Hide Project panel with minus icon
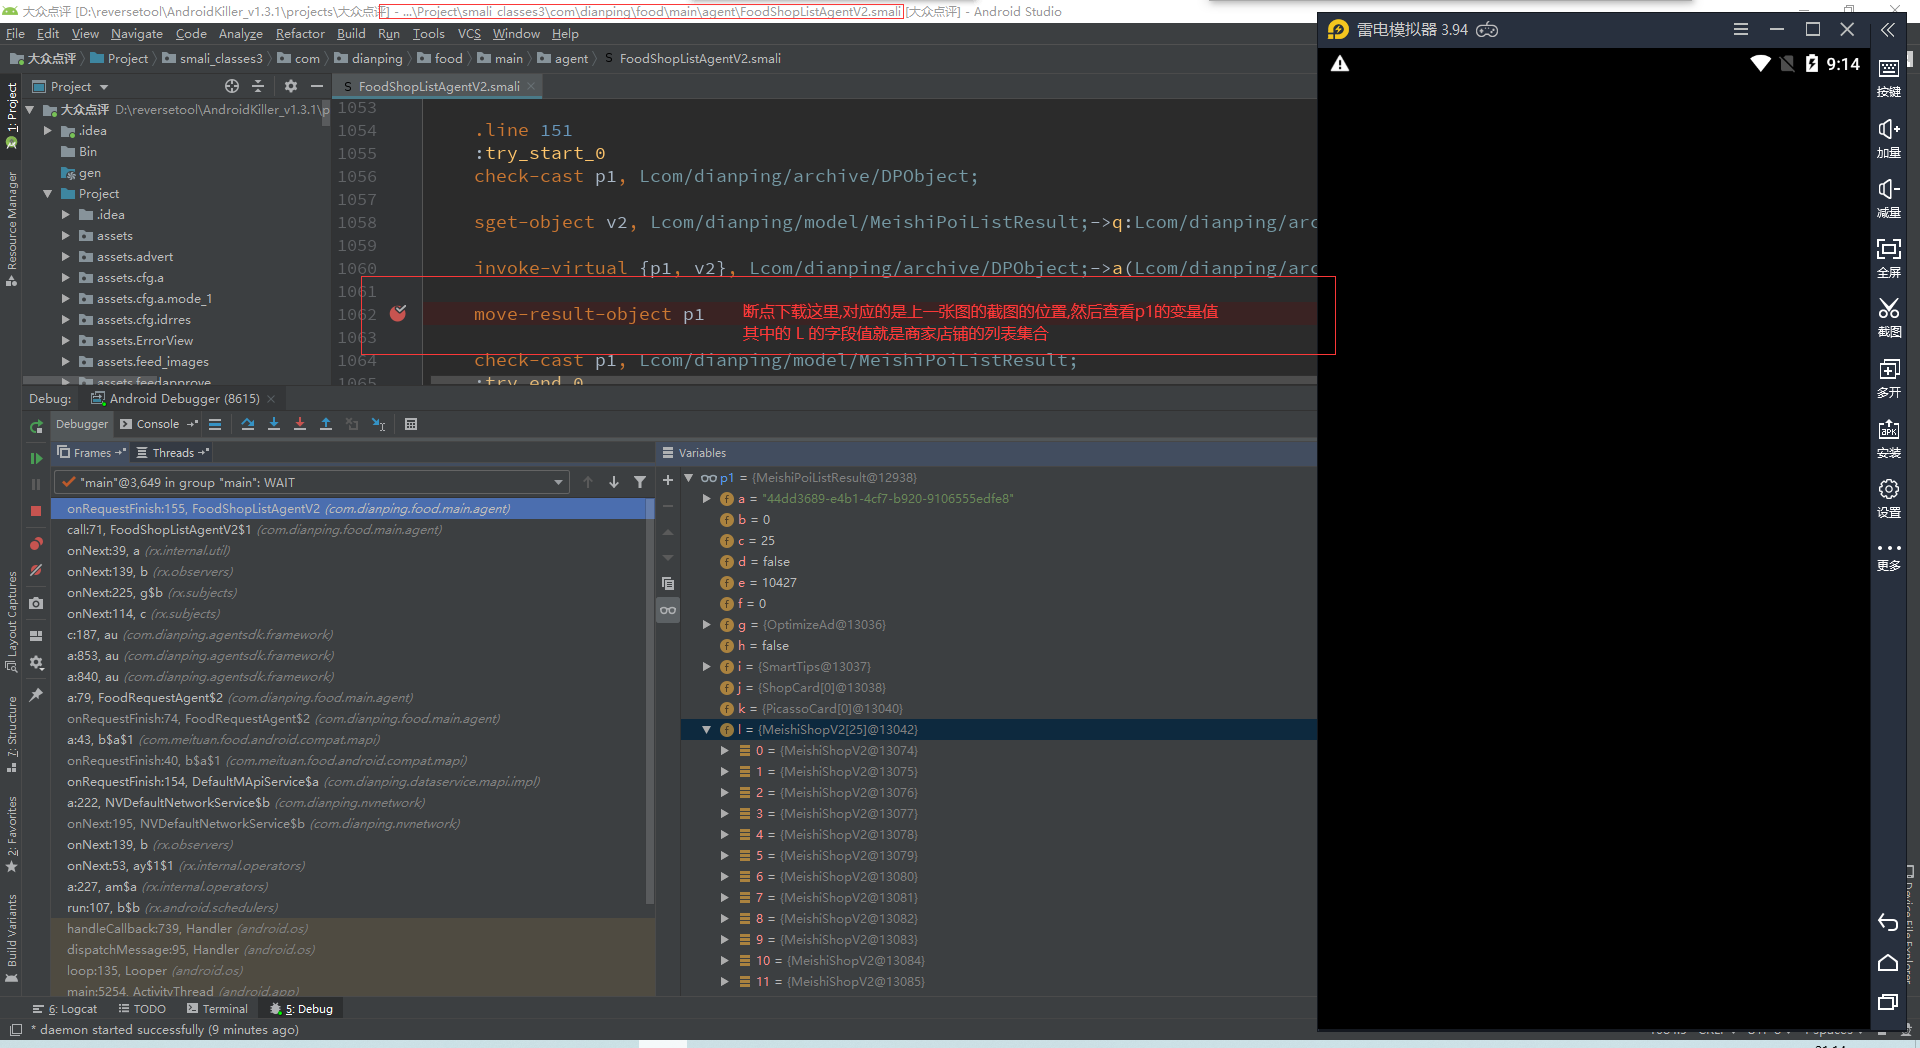 (317, 86)
